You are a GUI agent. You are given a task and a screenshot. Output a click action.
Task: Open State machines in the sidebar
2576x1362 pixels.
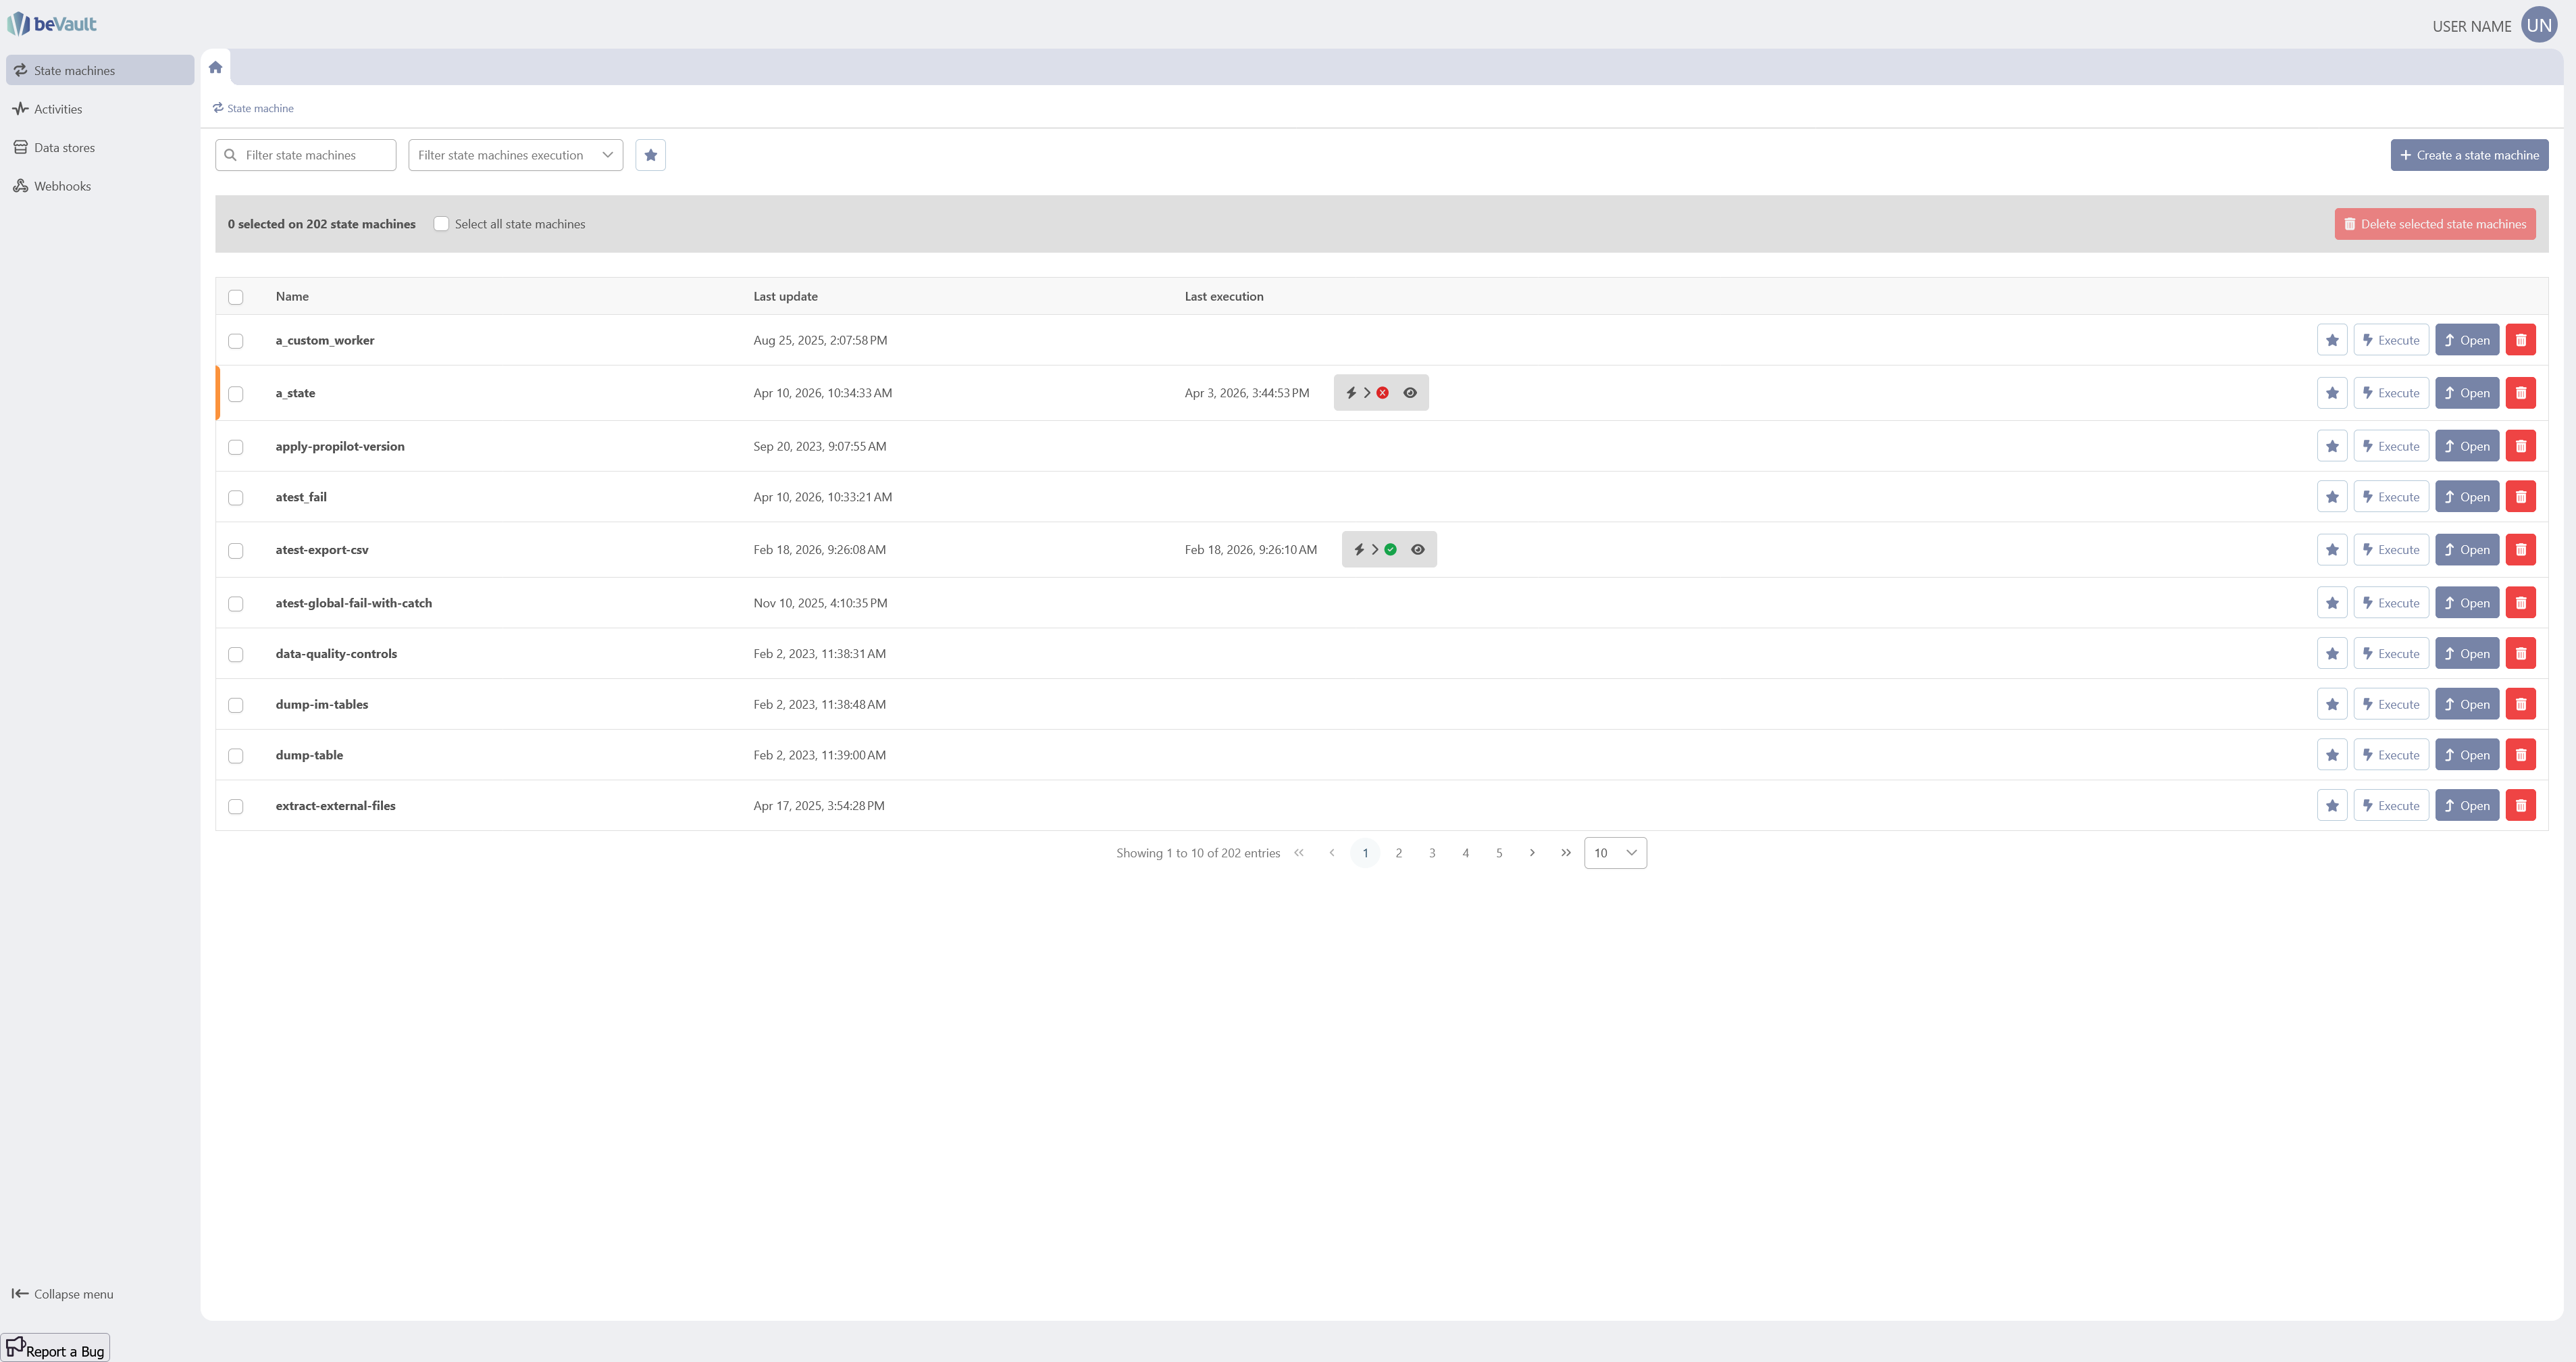pos(100,70)
